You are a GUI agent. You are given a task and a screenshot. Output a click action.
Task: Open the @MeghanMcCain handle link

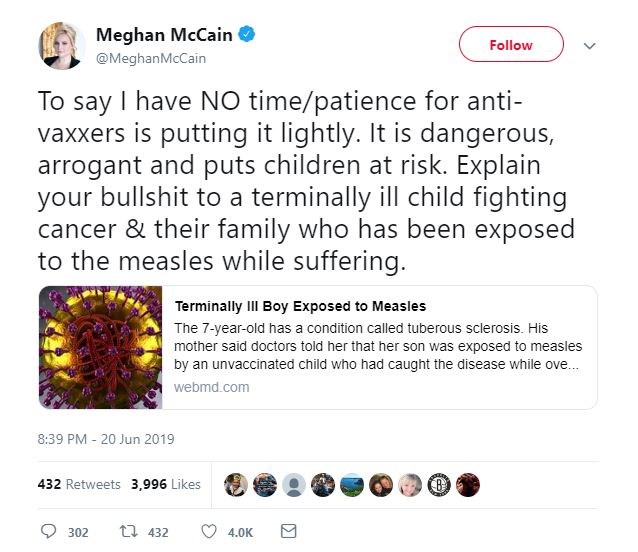click(151, 59)
